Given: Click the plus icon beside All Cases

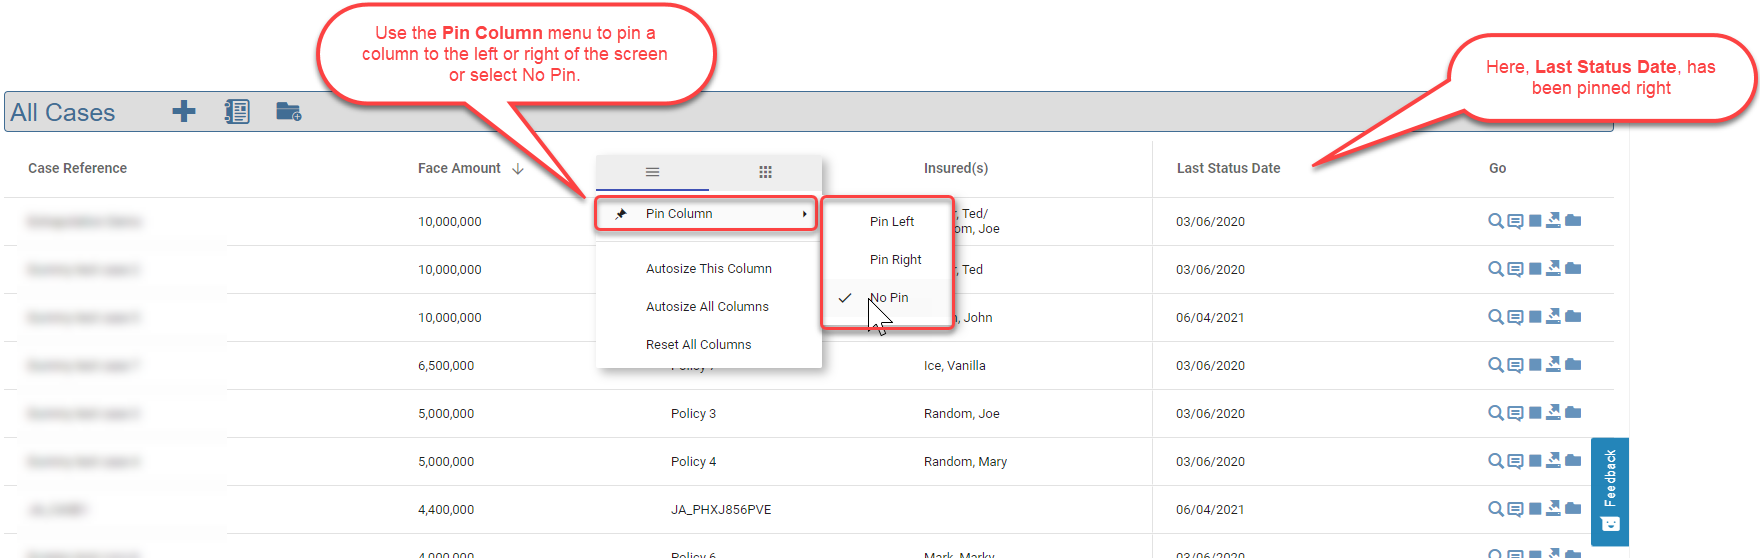Looking at the screenshot, I should (184, 111).
